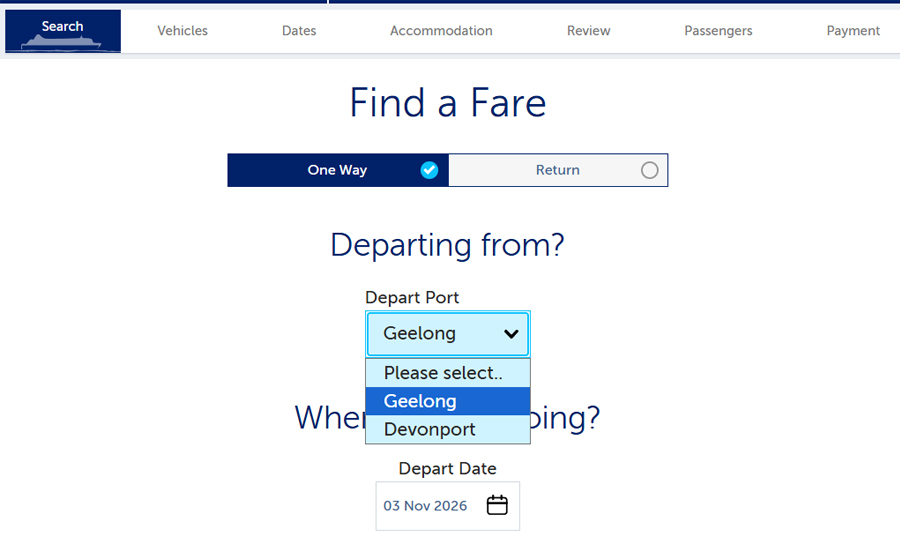Collapse the Depart Port dropdown via chevron arrow
Image resolution: width=900 pixels, height=539 pixels.
pos(511,334)
